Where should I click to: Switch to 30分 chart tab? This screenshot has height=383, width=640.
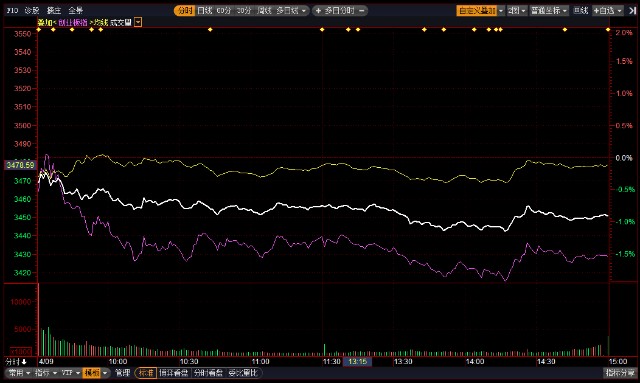coord(244,11)
